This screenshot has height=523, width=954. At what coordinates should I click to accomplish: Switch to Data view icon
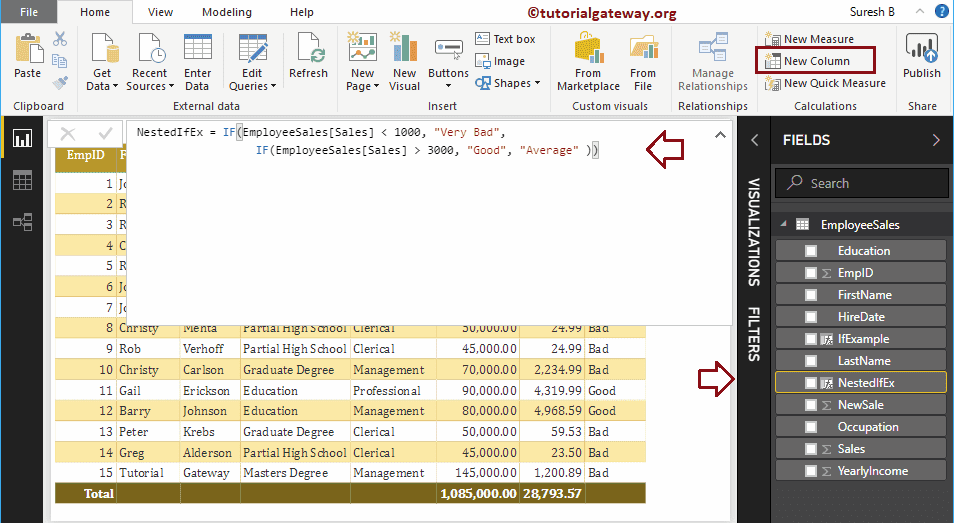point(23,181)
